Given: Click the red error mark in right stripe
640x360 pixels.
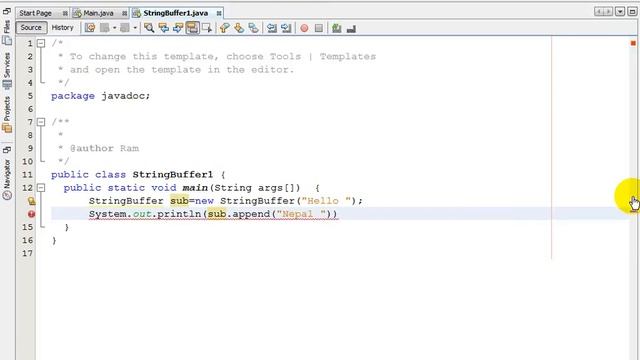Looking at the screenshot, I should click(x=633, y=43).
